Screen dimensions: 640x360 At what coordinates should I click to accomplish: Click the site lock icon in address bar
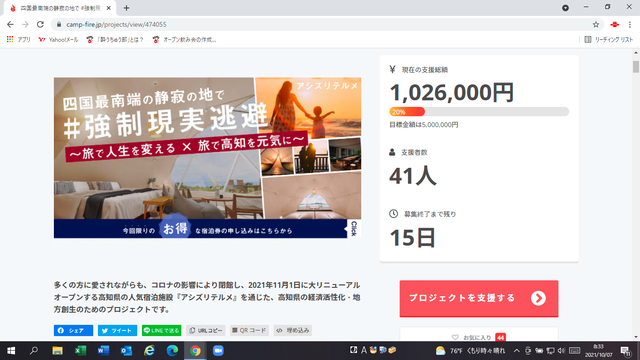point(59,24)
